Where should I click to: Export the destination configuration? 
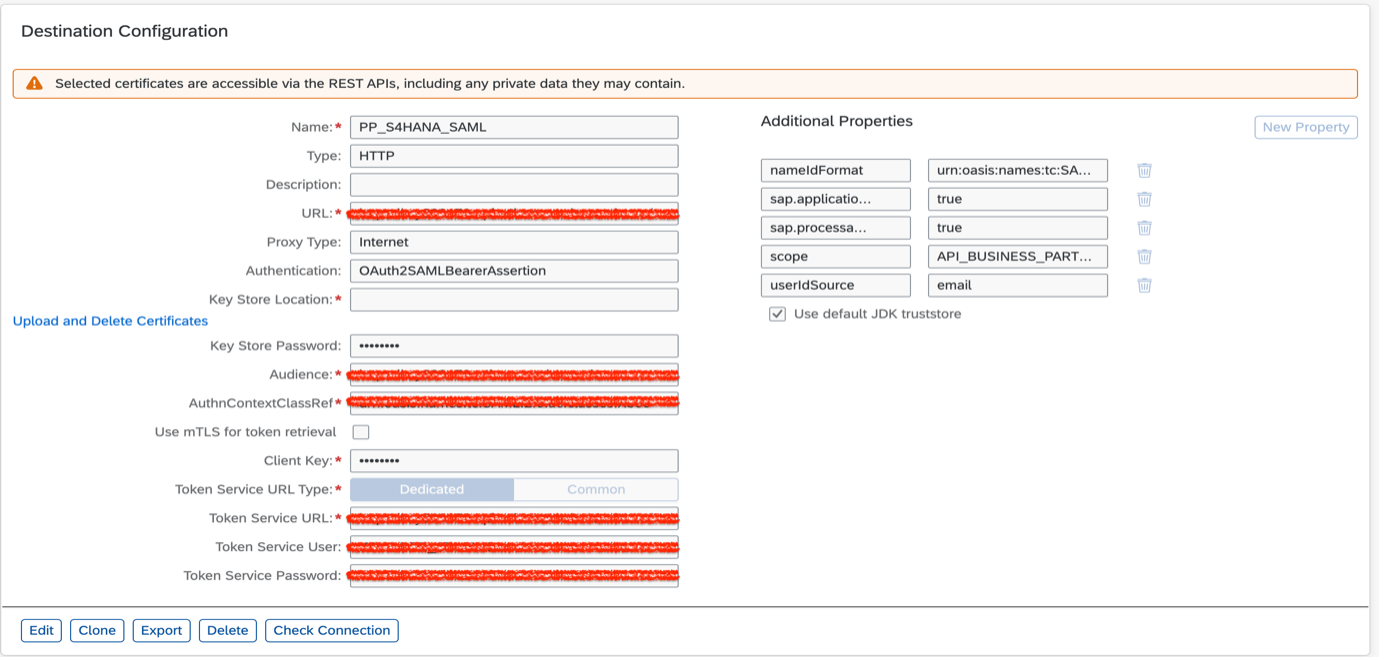[161, 630]
